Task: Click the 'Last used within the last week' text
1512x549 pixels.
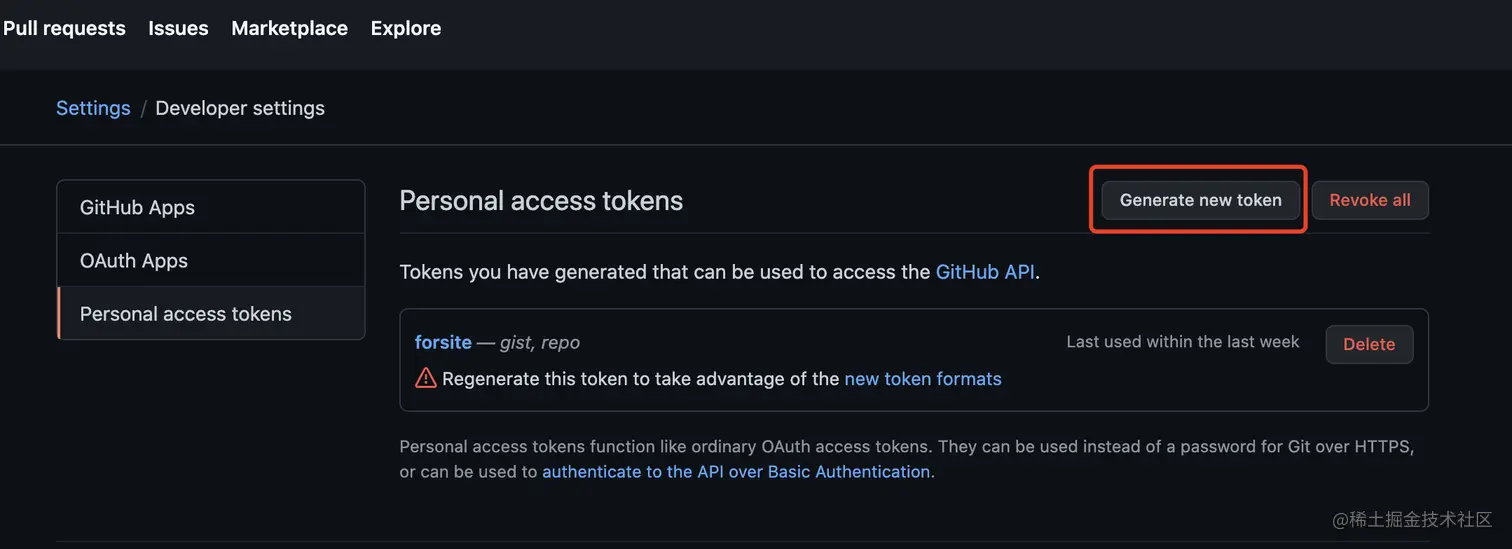Action: [1182, 342]
